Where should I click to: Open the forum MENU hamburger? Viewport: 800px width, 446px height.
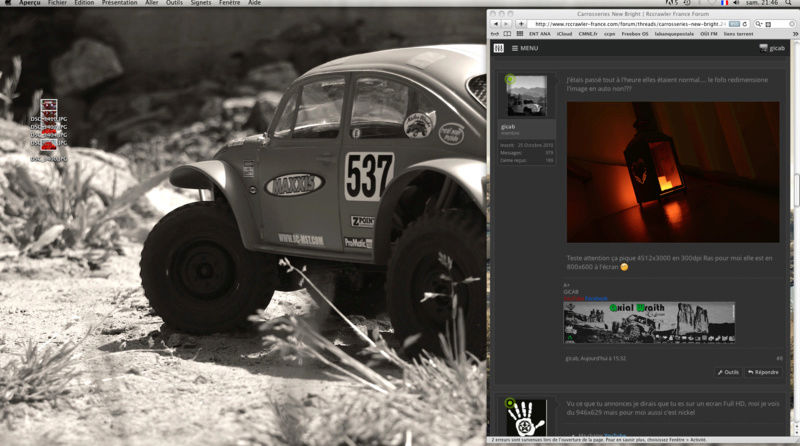[x=525, y=48]
